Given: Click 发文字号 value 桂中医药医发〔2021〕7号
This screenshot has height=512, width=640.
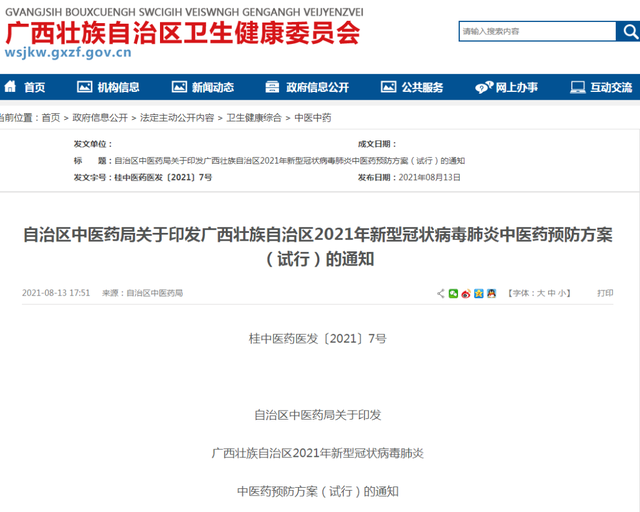Looking at the screenshot, I should coord(163,177).
